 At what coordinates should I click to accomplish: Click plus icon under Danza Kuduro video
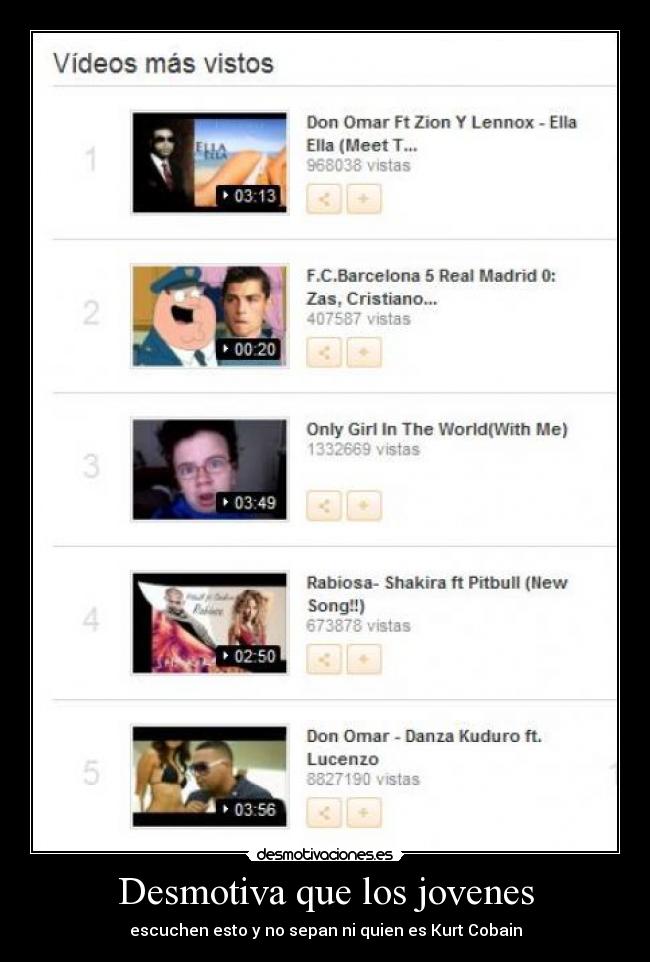(364, 812)
